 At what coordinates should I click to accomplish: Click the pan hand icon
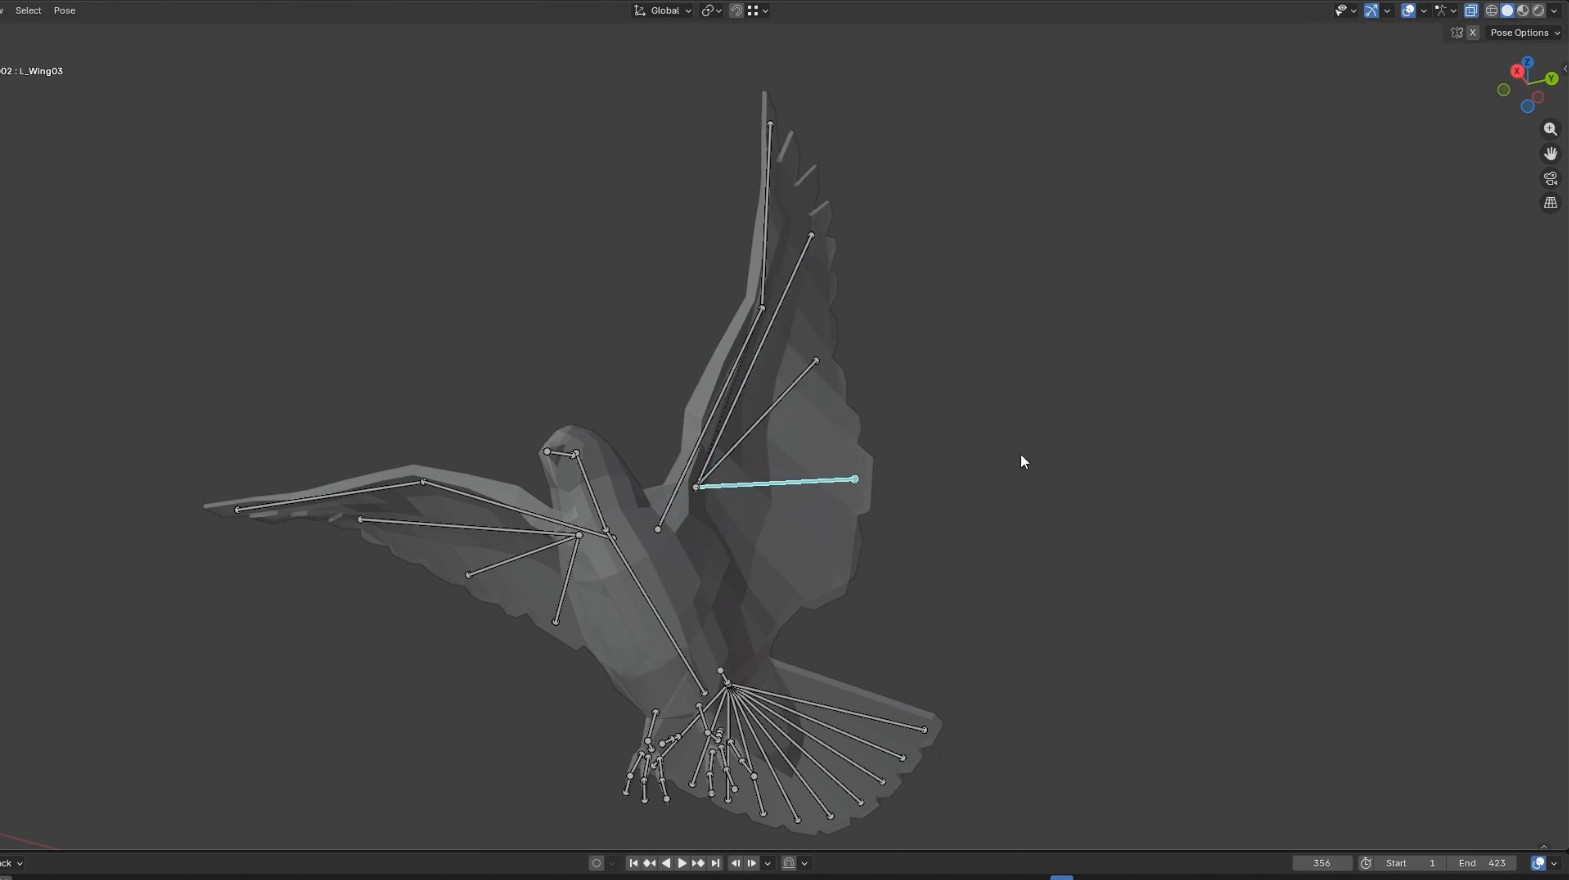point(1550,154)
